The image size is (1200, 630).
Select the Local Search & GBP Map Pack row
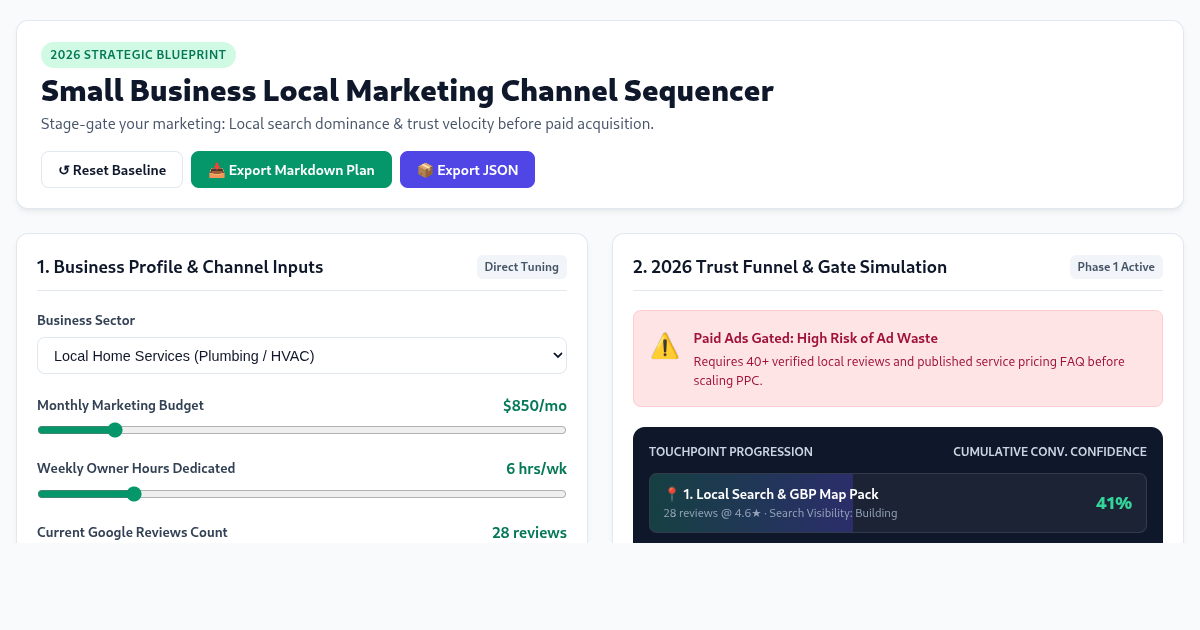pyautogui.click(x=898, y=503)
